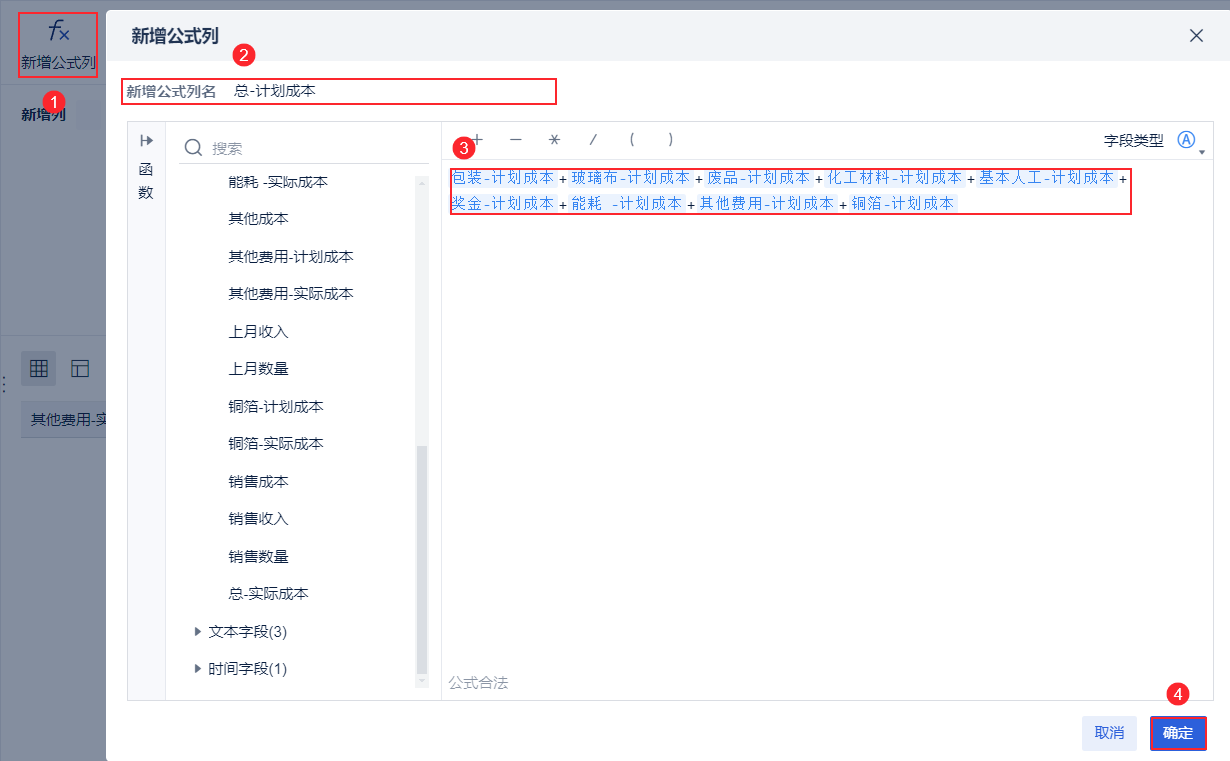
Task: Click 废品-计划成本 token in formula
Action: pos(759,178)
